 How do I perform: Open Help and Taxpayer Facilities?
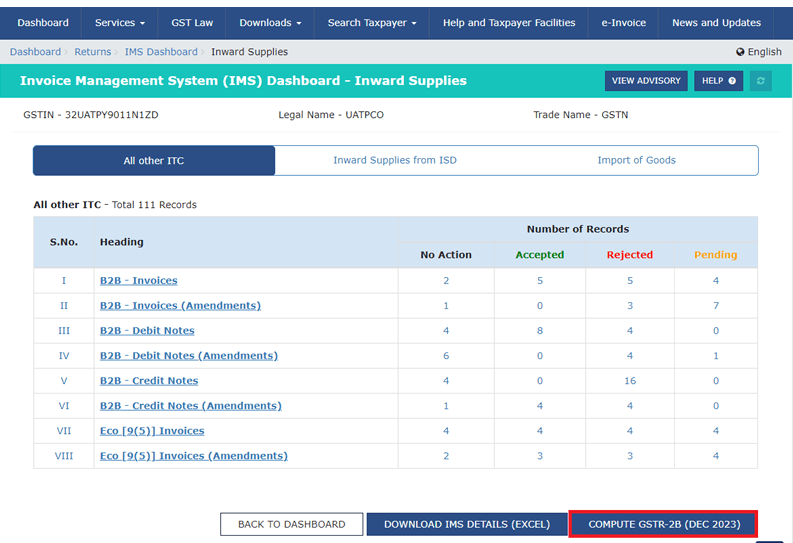tap(509, 23)
